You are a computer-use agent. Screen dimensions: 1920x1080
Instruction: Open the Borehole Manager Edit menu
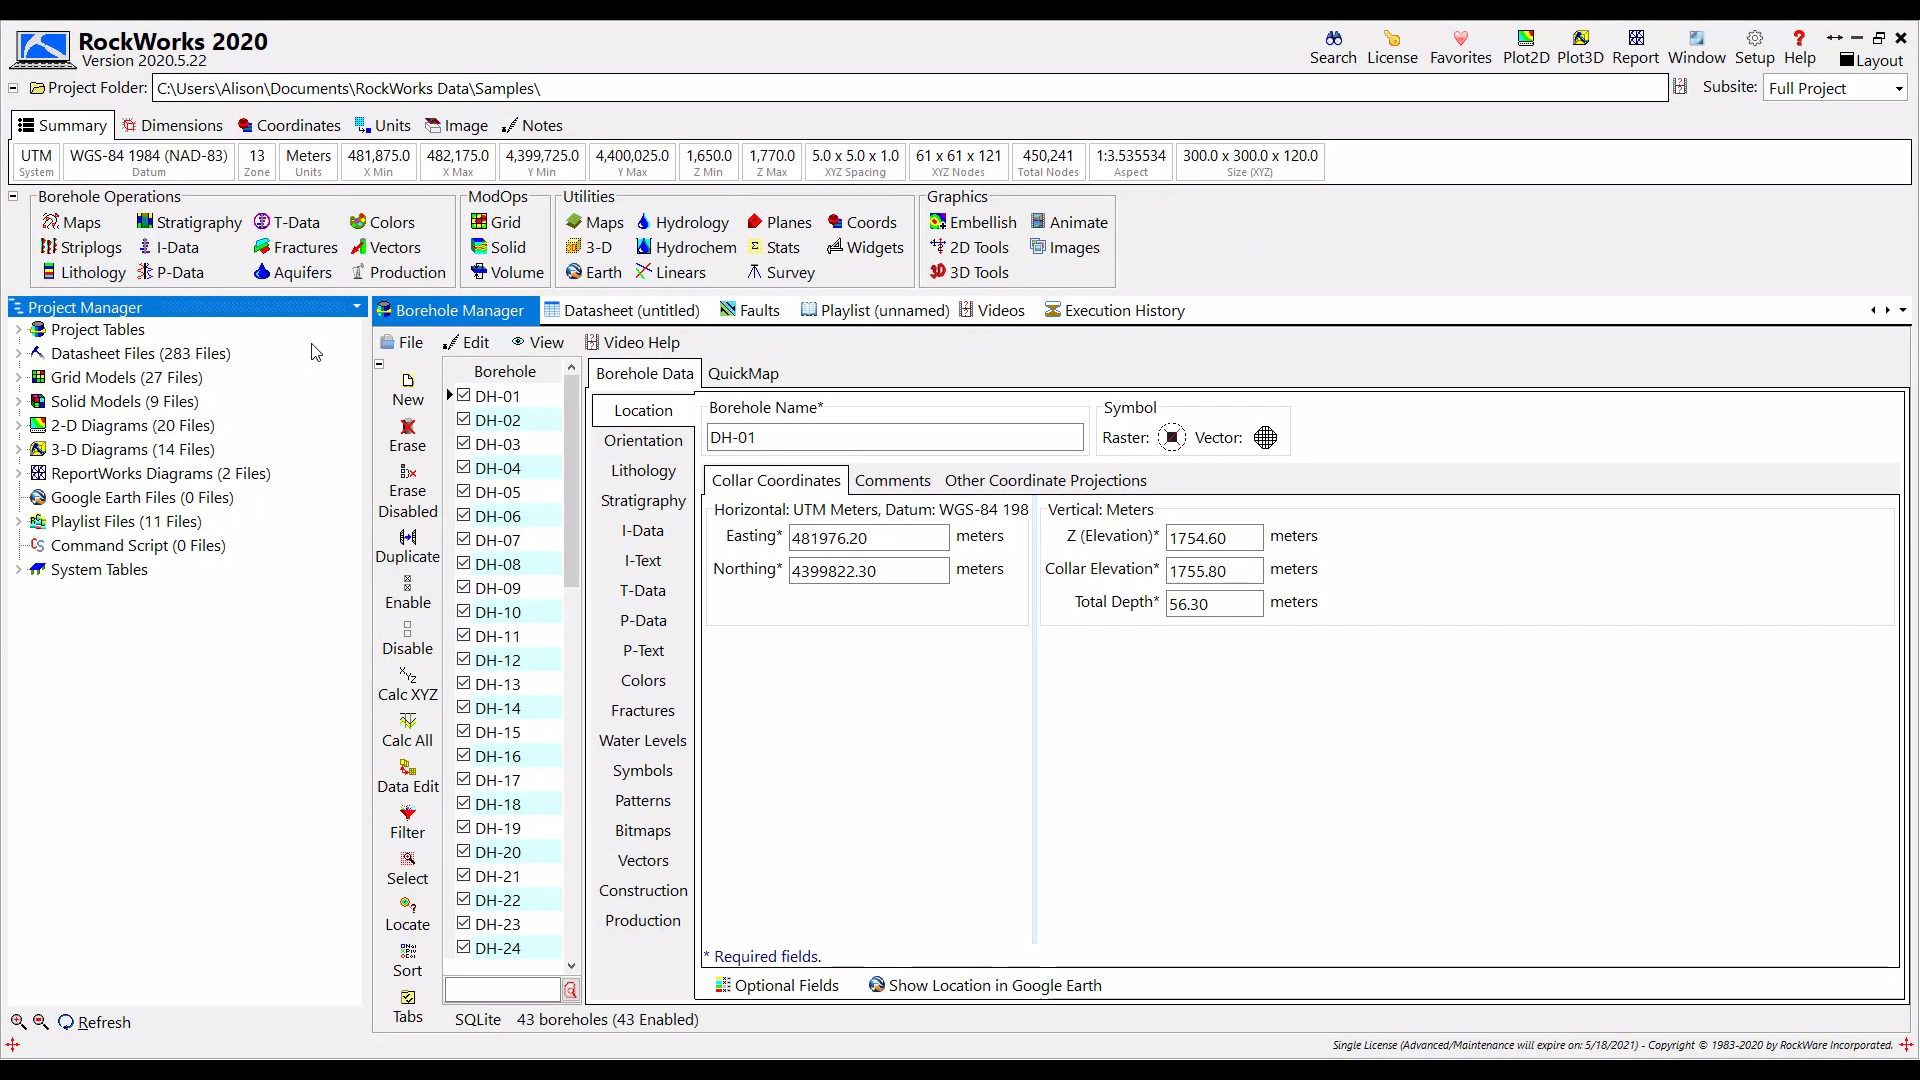click(466, 342)
